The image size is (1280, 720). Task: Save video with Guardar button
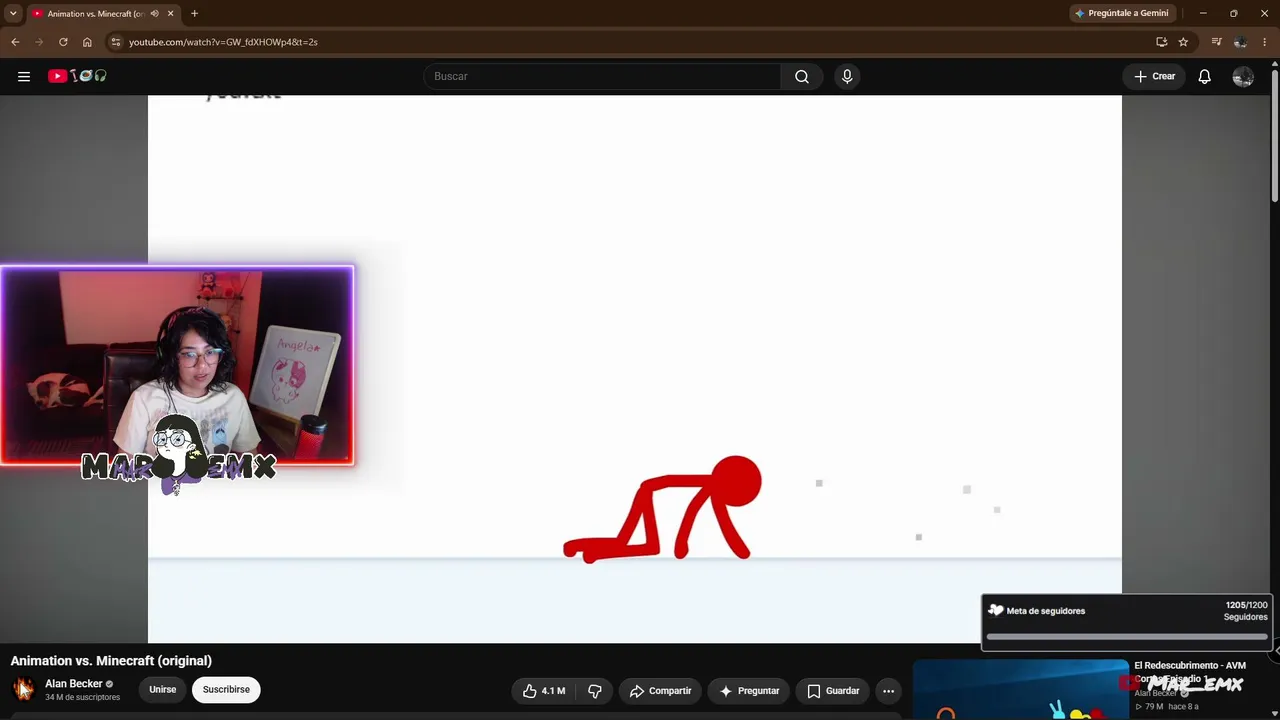coord(833,691)
